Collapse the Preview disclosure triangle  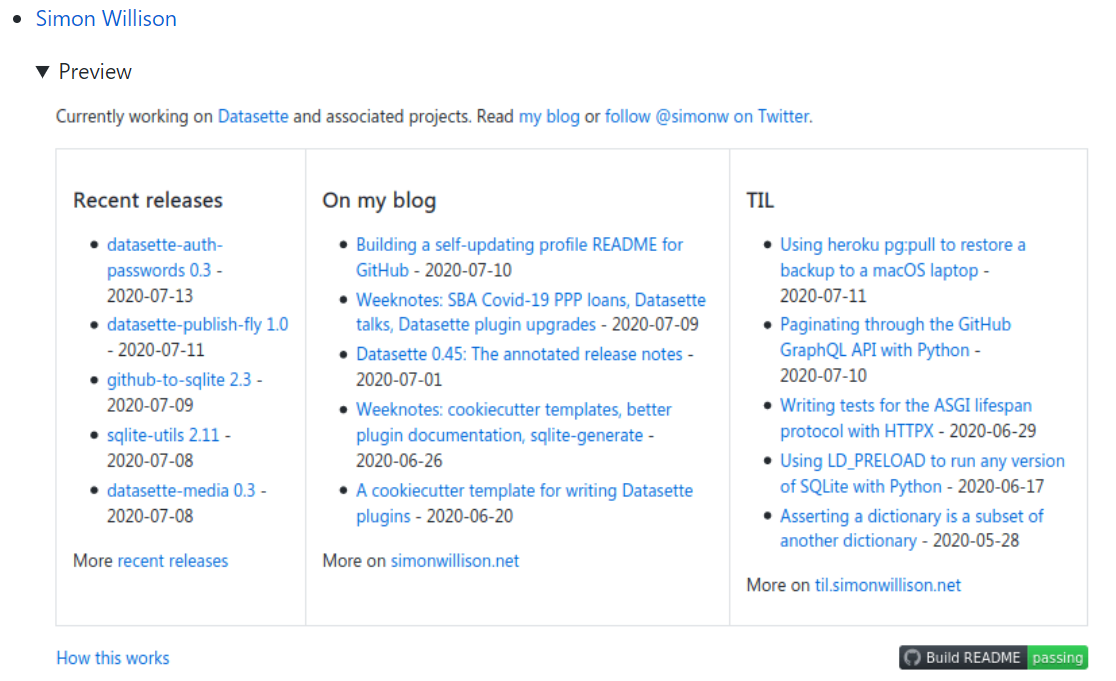pyautogui.click(x=43, y=71)
